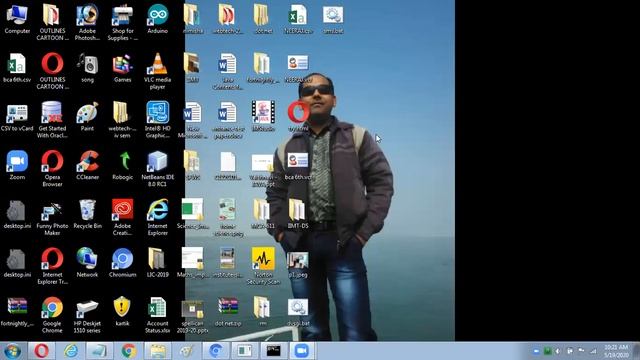
Task: Open the CSV to vCard application
Action: (x=17, y=117)
